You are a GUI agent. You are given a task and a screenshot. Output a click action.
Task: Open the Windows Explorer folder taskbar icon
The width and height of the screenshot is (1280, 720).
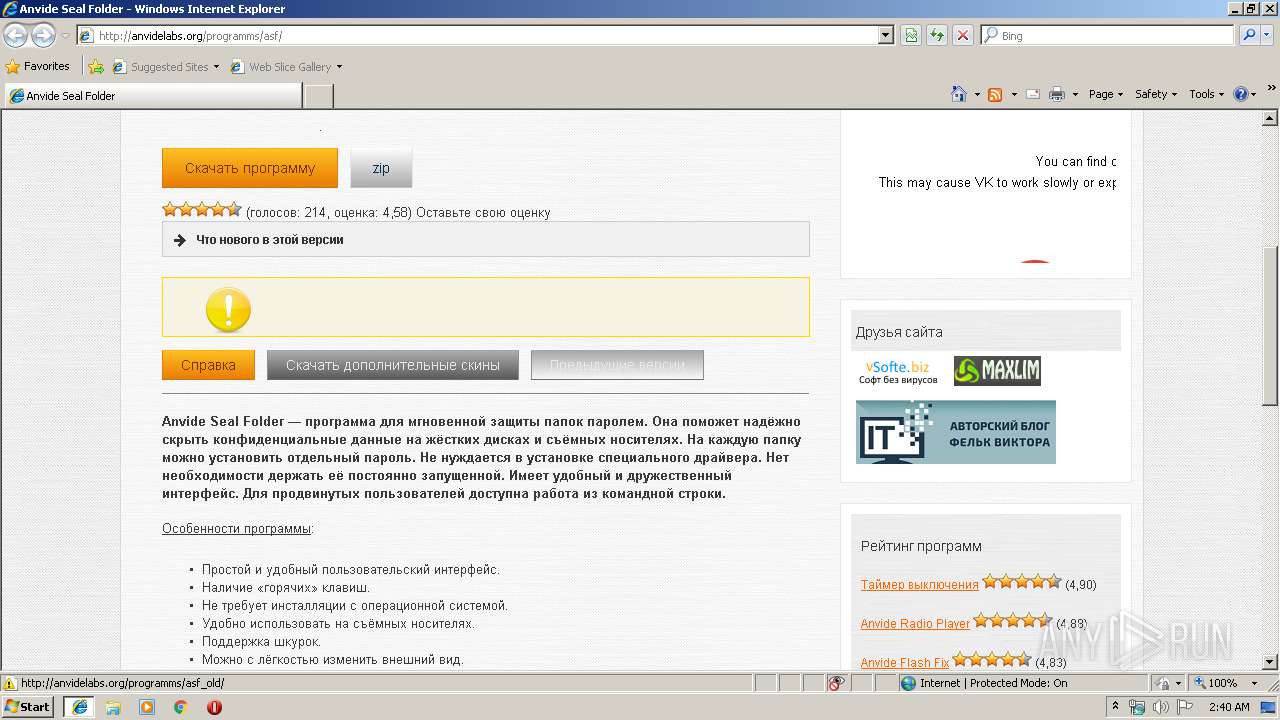(113, 707)
